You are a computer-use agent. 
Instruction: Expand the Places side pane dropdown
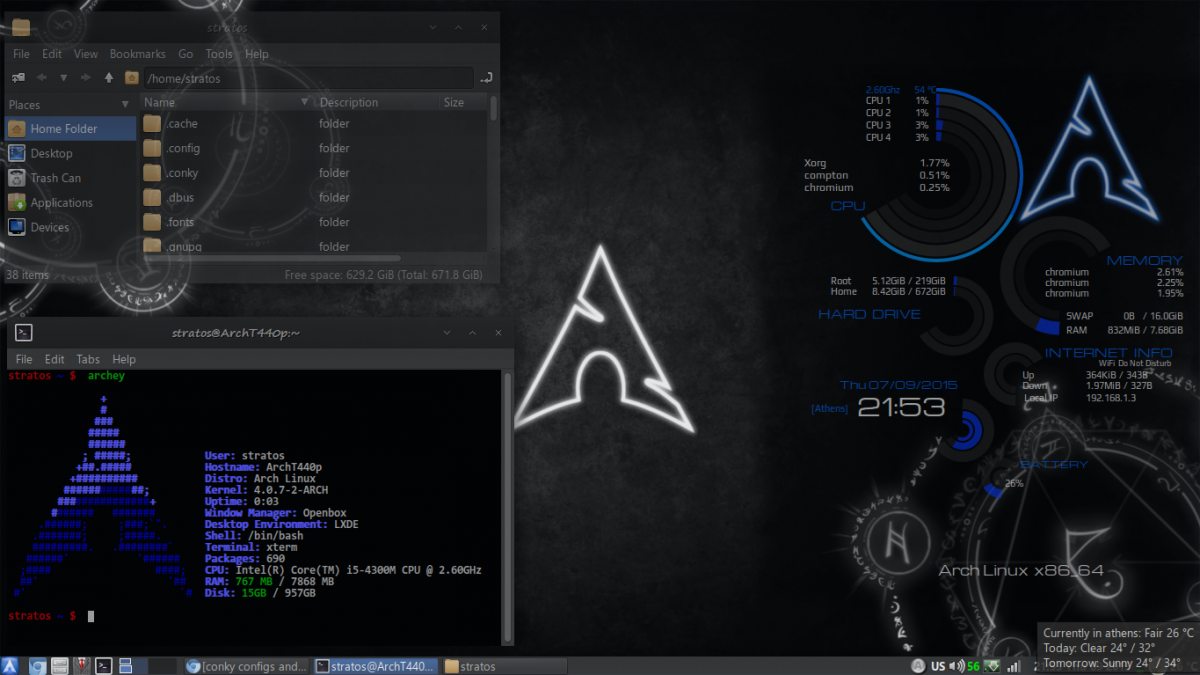click(125, 104)
